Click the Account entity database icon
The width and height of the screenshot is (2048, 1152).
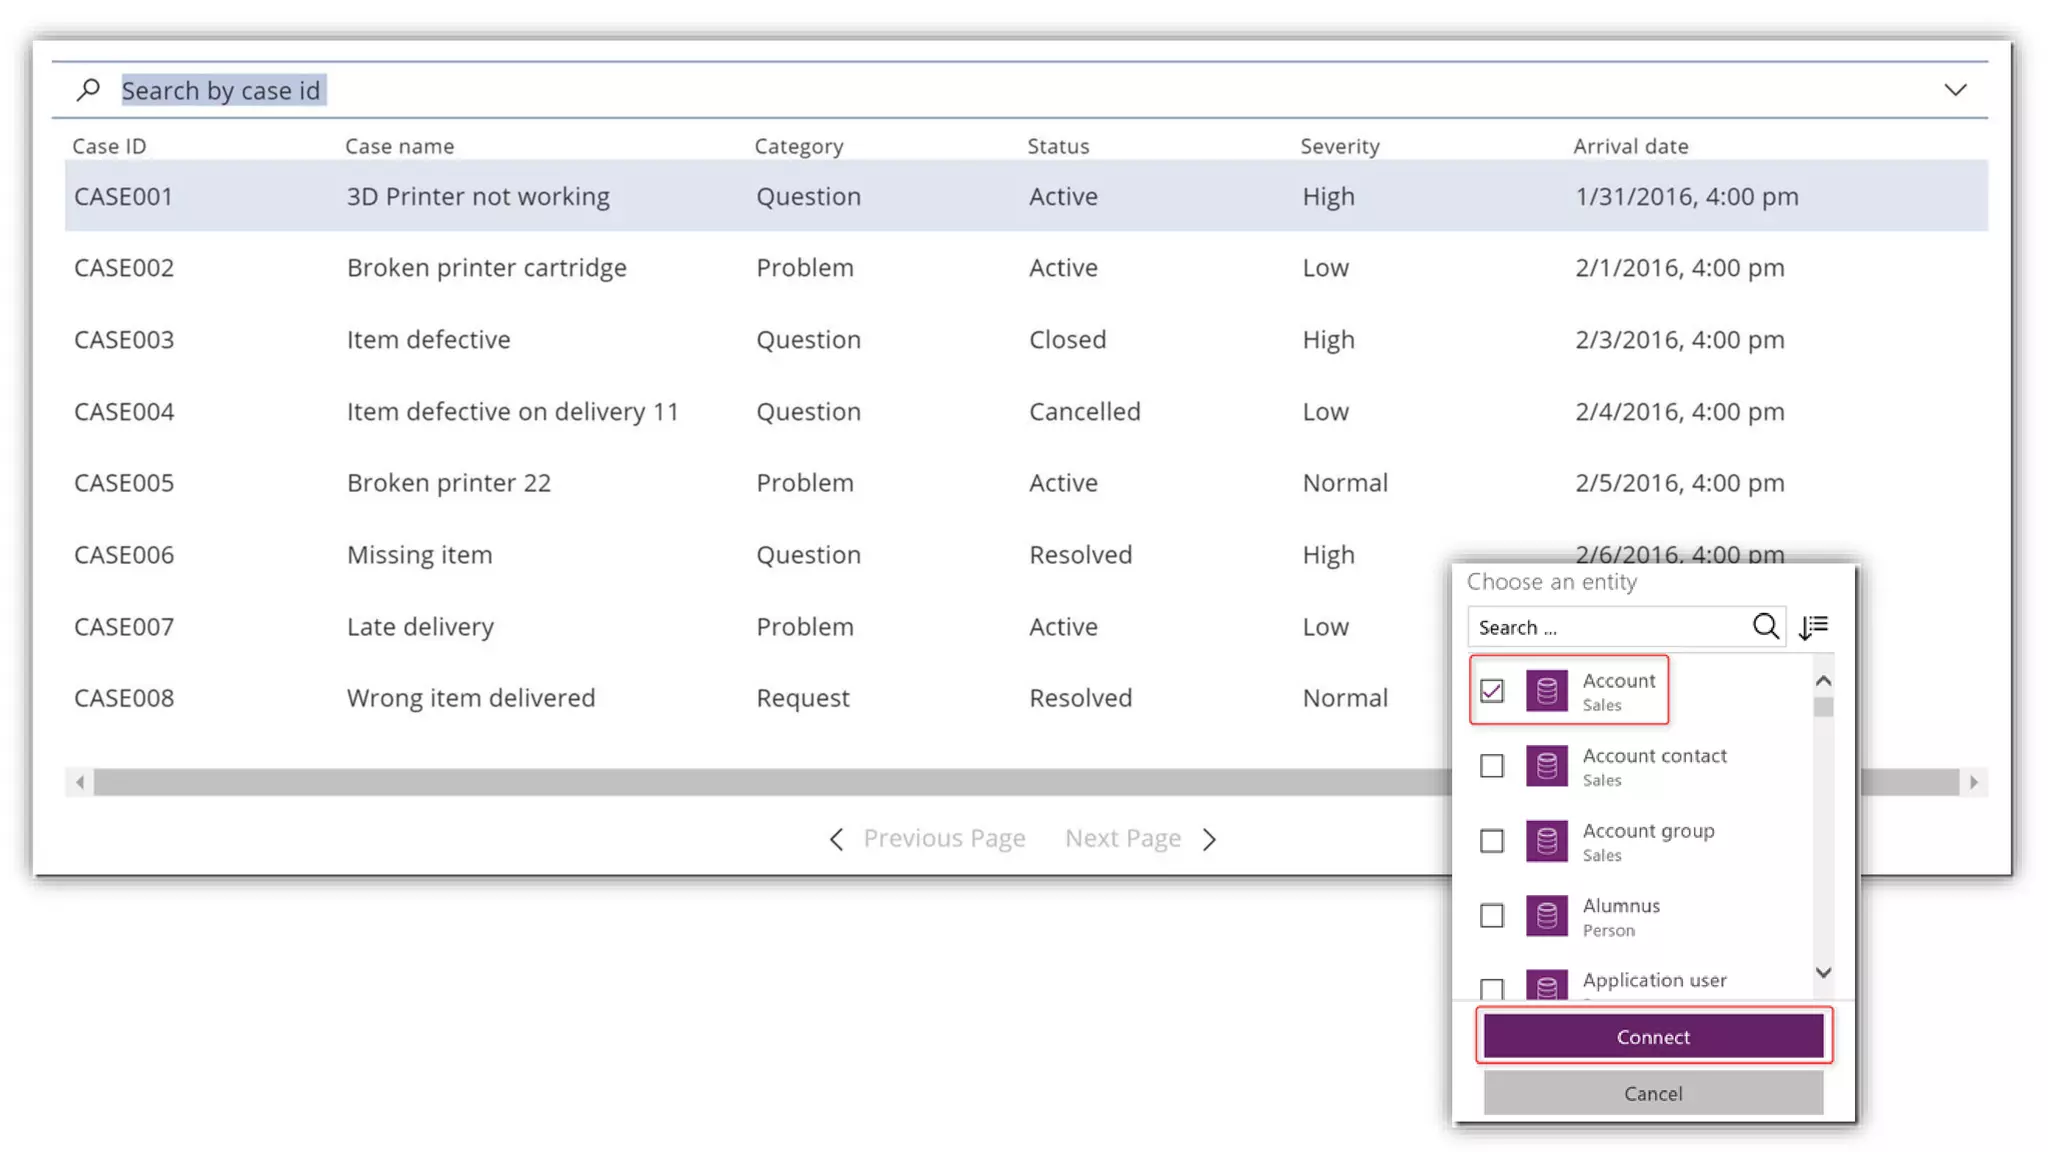click(x=1546, y=690)
